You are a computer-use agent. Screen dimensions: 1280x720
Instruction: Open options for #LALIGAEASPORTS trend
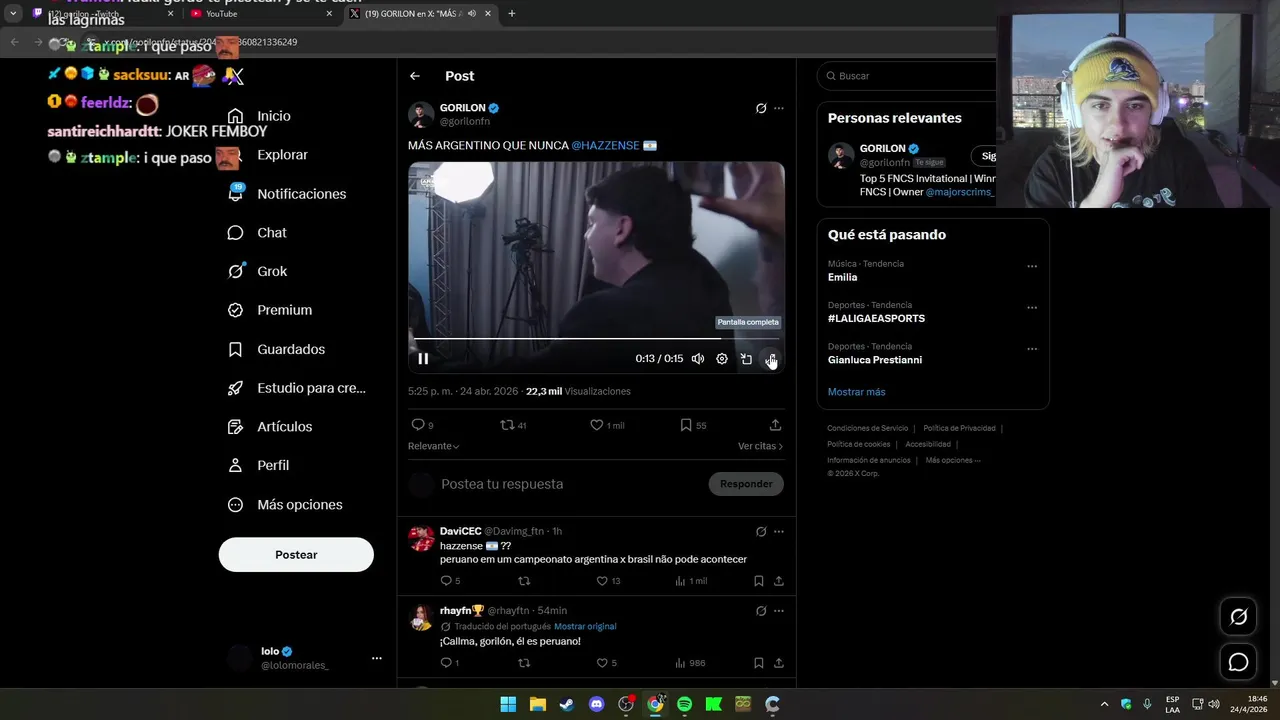pos(1032,307)
